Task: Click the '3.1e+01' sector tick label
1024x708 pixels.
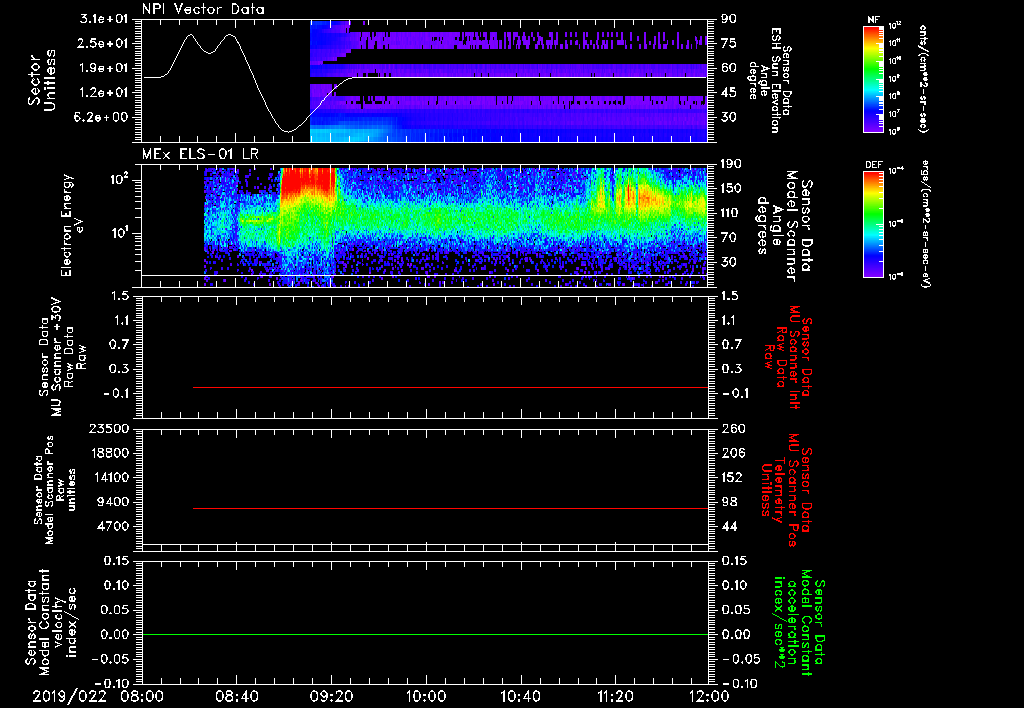Action: click(x=104, y=19)
